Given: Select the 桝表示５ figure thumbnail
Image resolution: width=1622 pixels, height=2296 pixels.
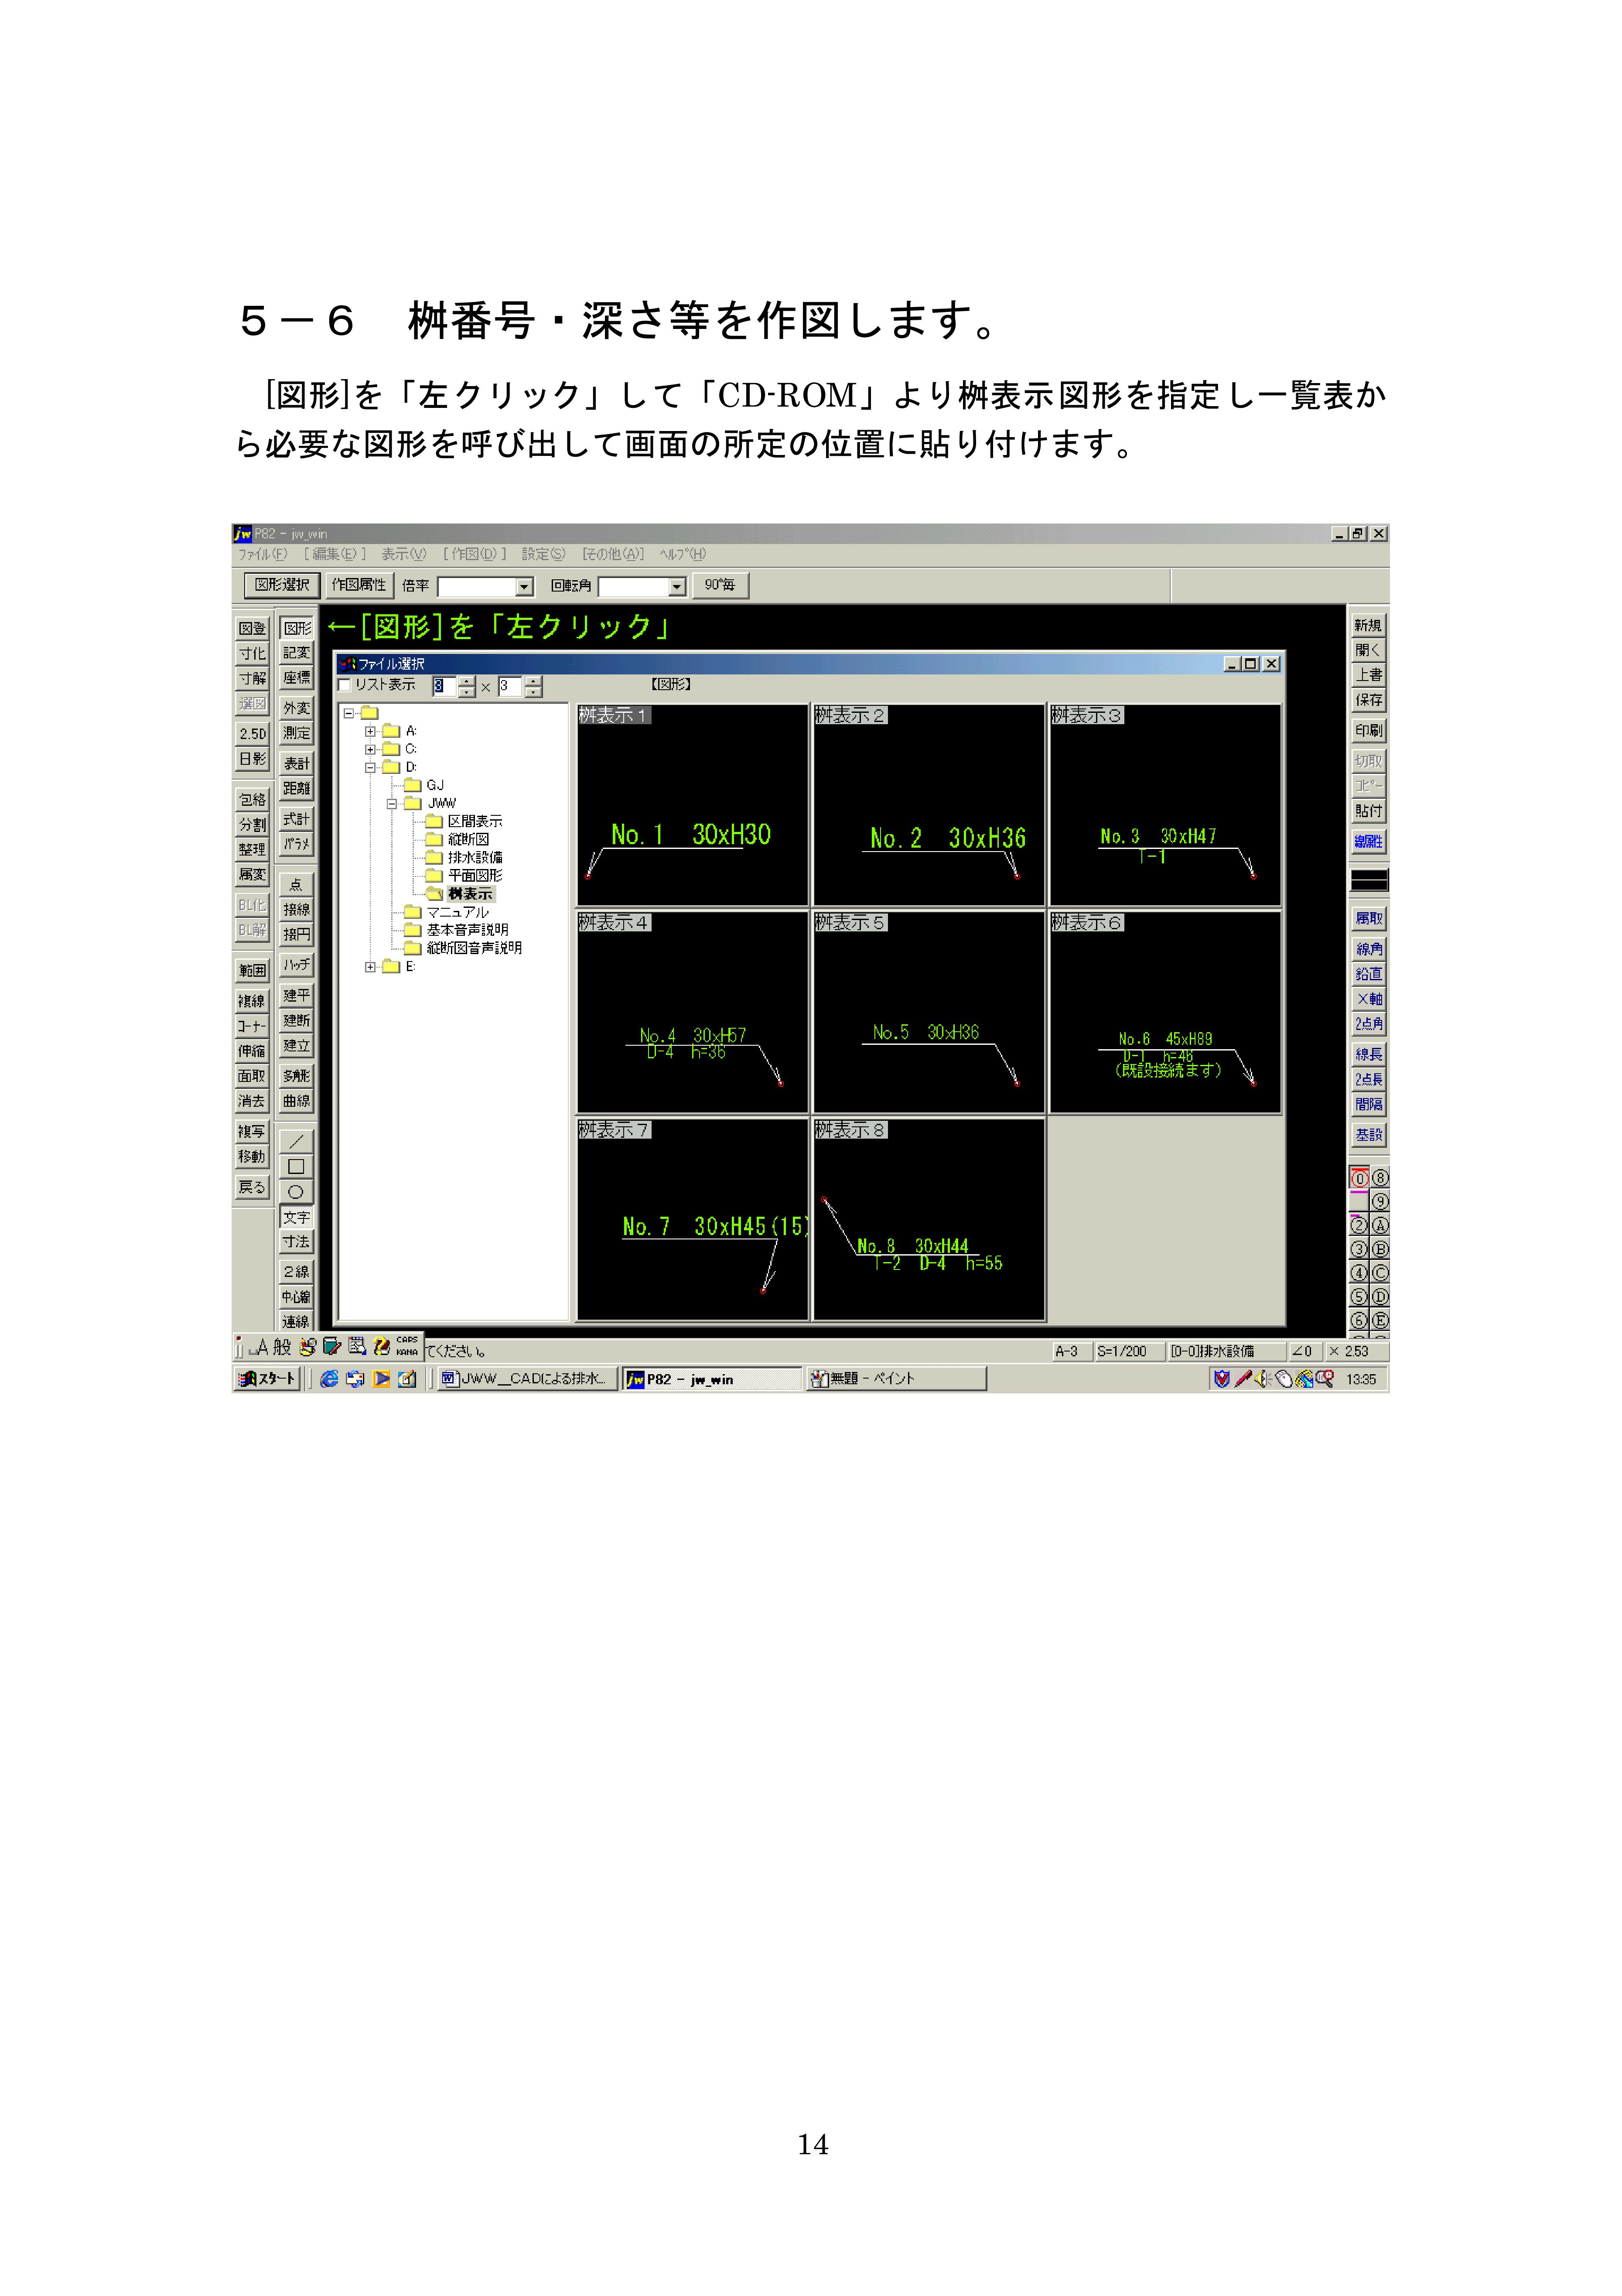Looking at the screenshot, I should [929, 1012].
